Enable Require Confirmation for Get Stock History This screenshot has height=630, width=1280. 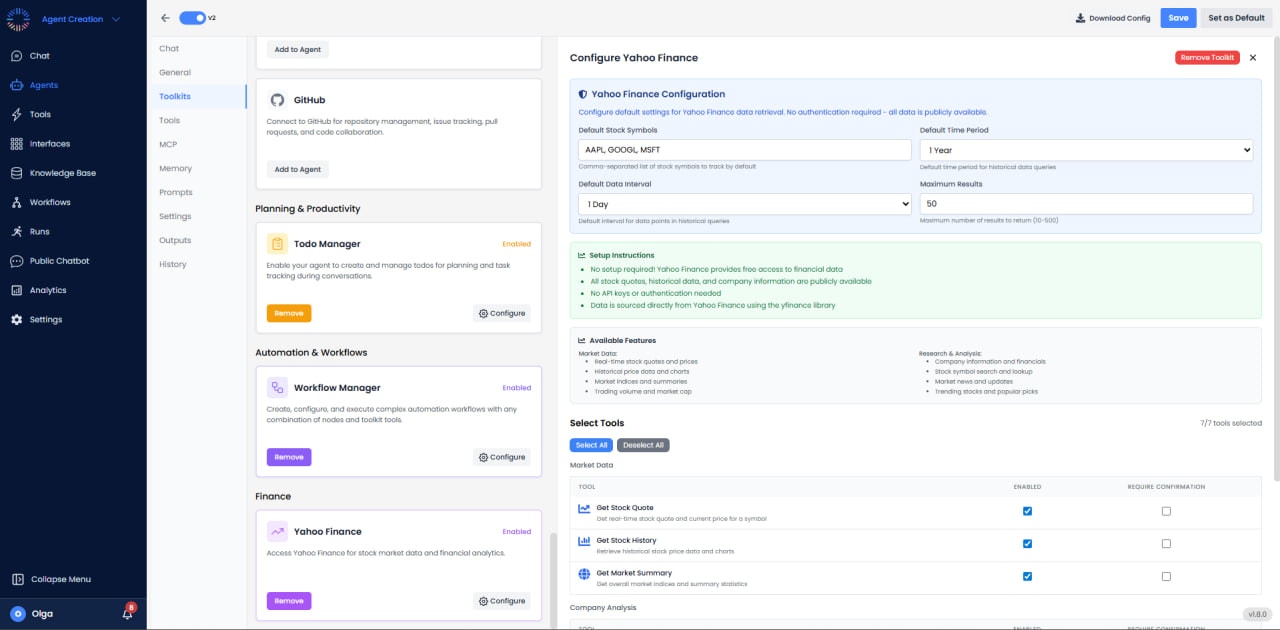click(x=1166, y=543)
